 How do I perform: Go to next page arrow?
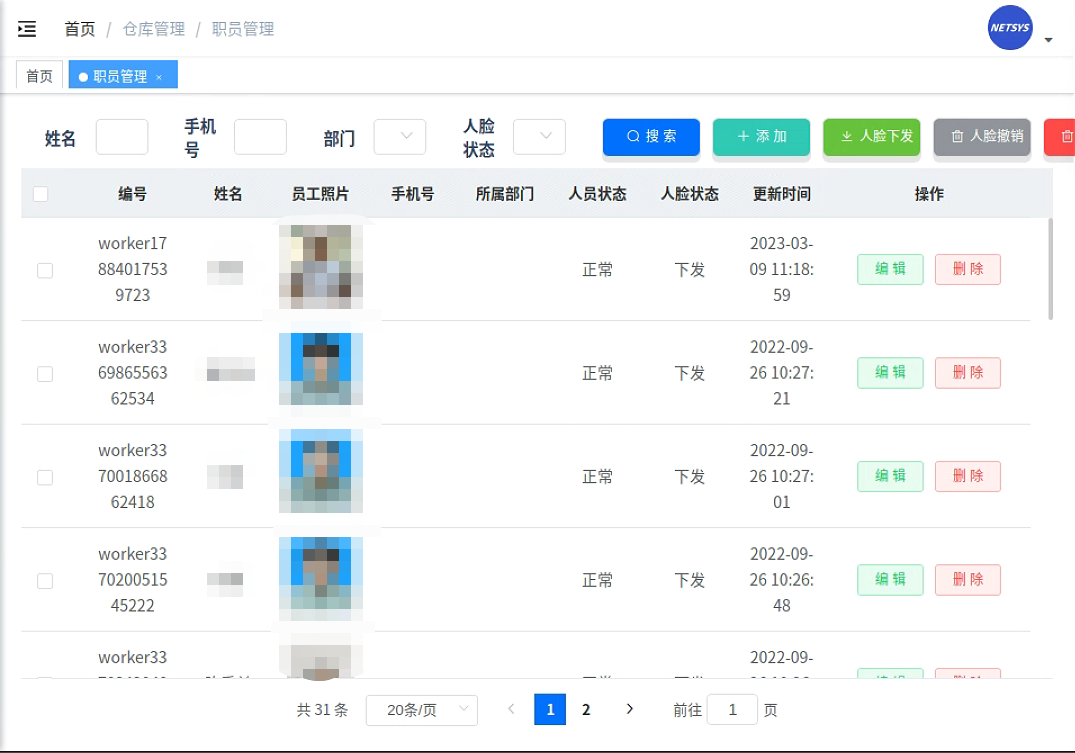click(629, 709)
